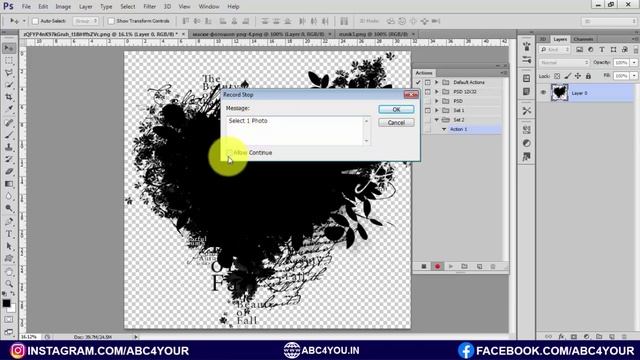Select the Move tool

tap(9, 48)
